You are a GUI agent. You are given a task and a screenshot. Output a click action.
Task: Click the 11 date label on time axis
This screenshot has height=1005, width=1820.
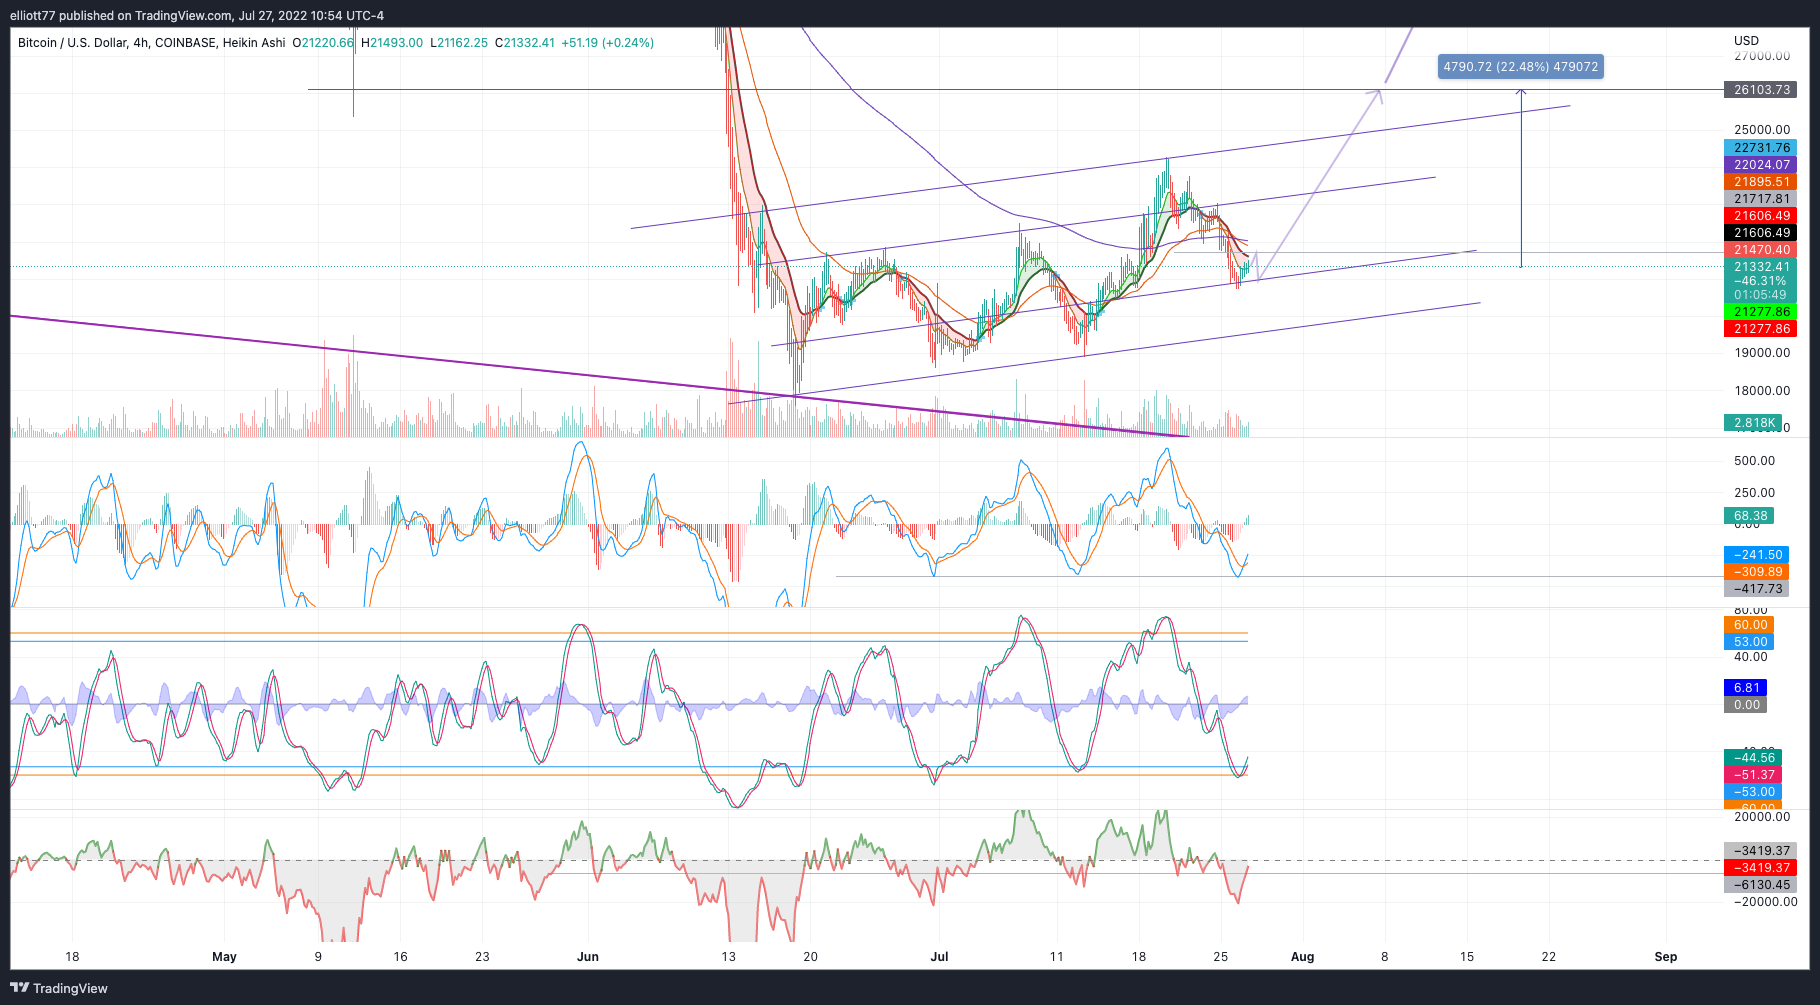tap(1057, 957)
